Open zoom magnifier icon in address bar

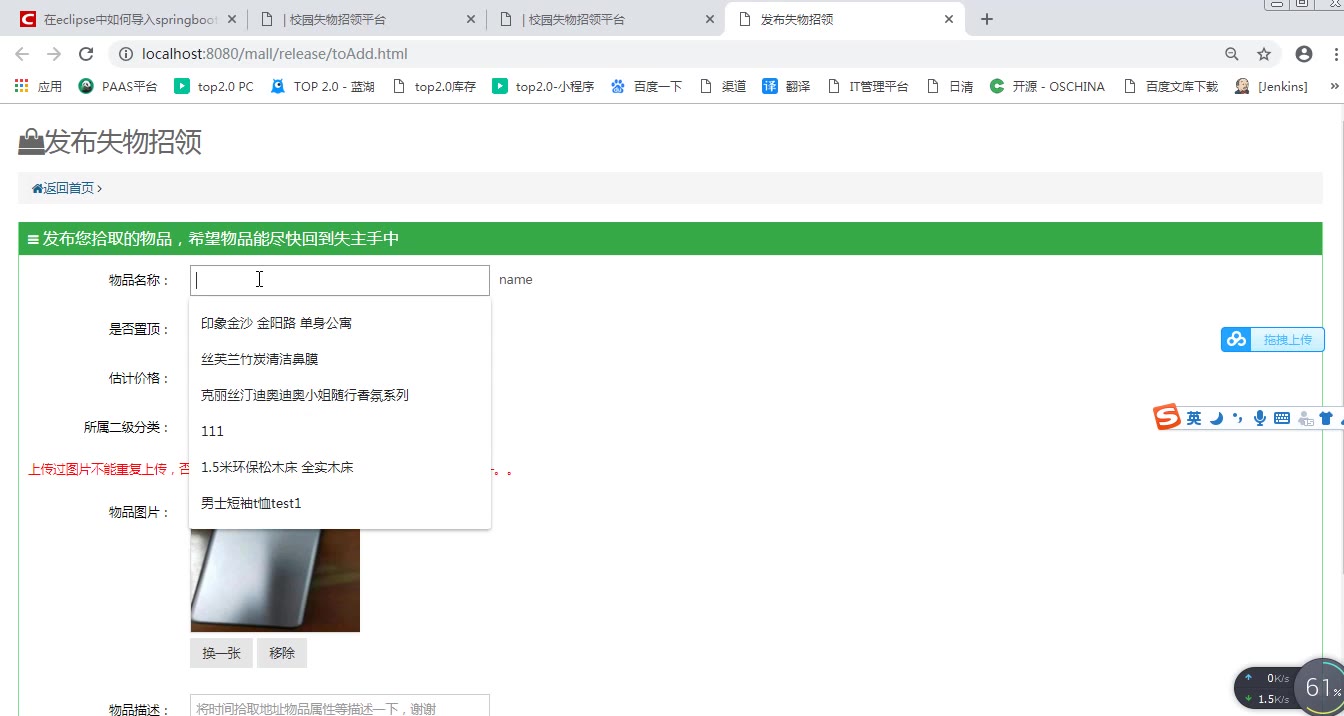(x=1232, y=54)
